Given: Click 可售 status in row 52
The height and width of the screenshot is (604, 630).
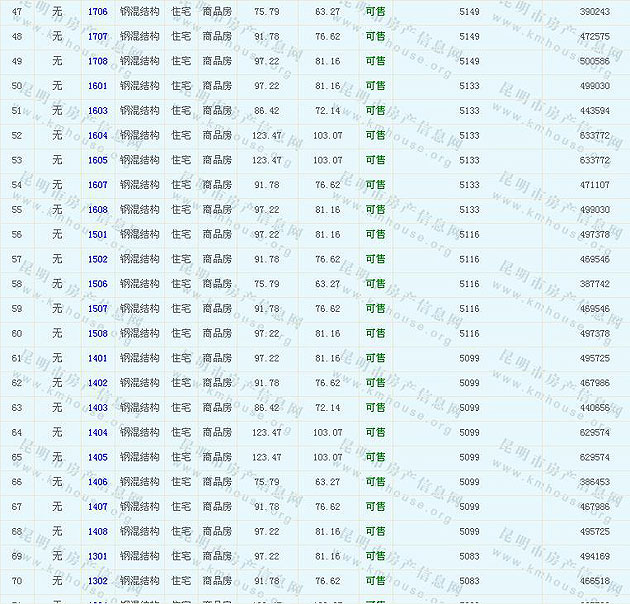Looking at the screenshot, I should click(375, 135).
